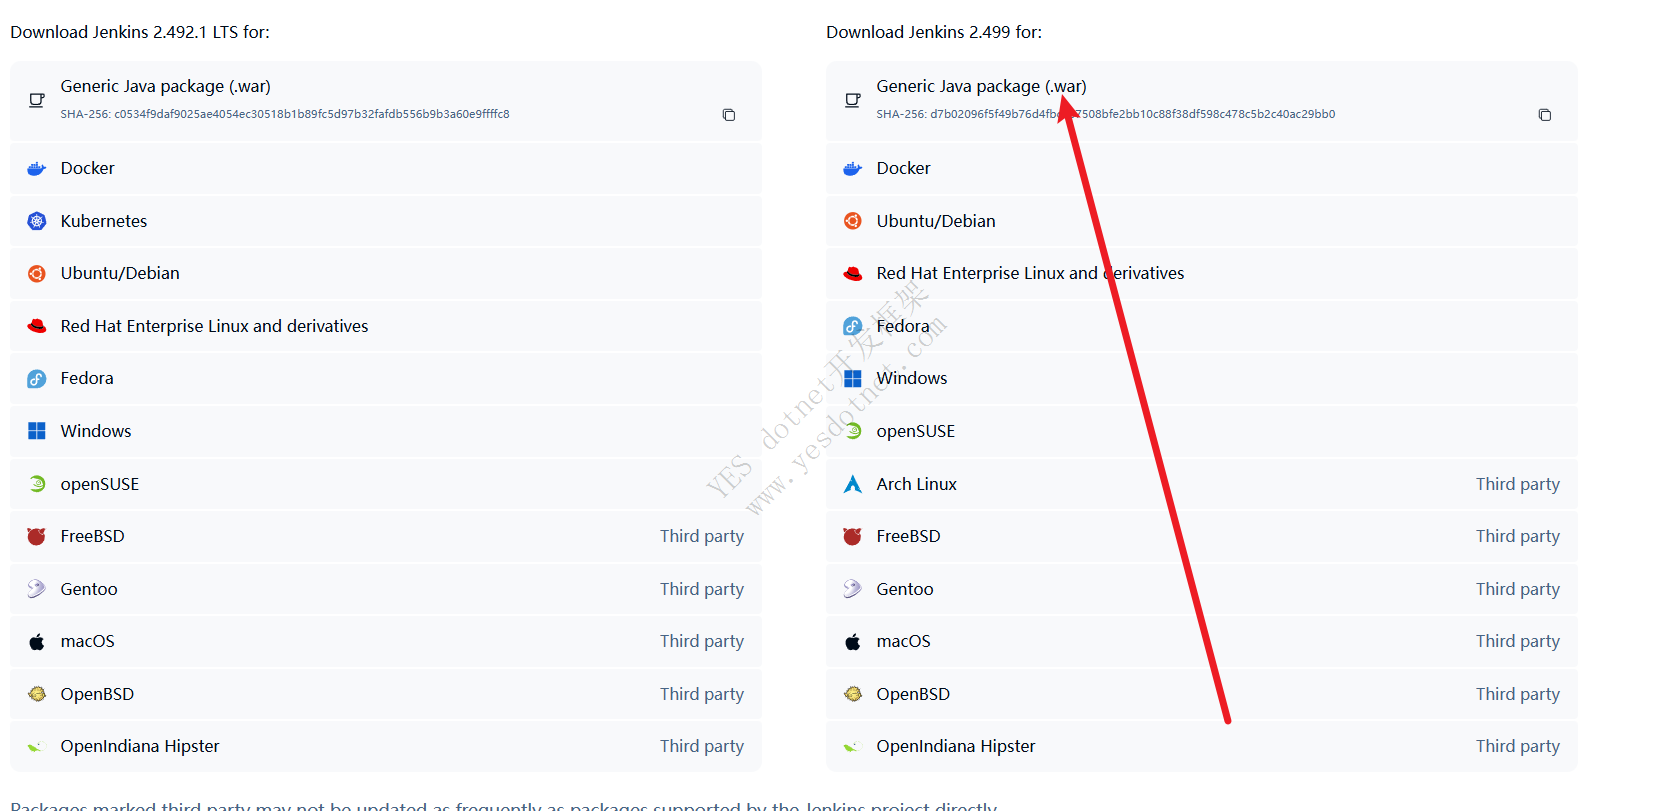Open weekly 2.499 openSUSE link
Viewport: 1667px width, 811px height.
coord(1202,431)
